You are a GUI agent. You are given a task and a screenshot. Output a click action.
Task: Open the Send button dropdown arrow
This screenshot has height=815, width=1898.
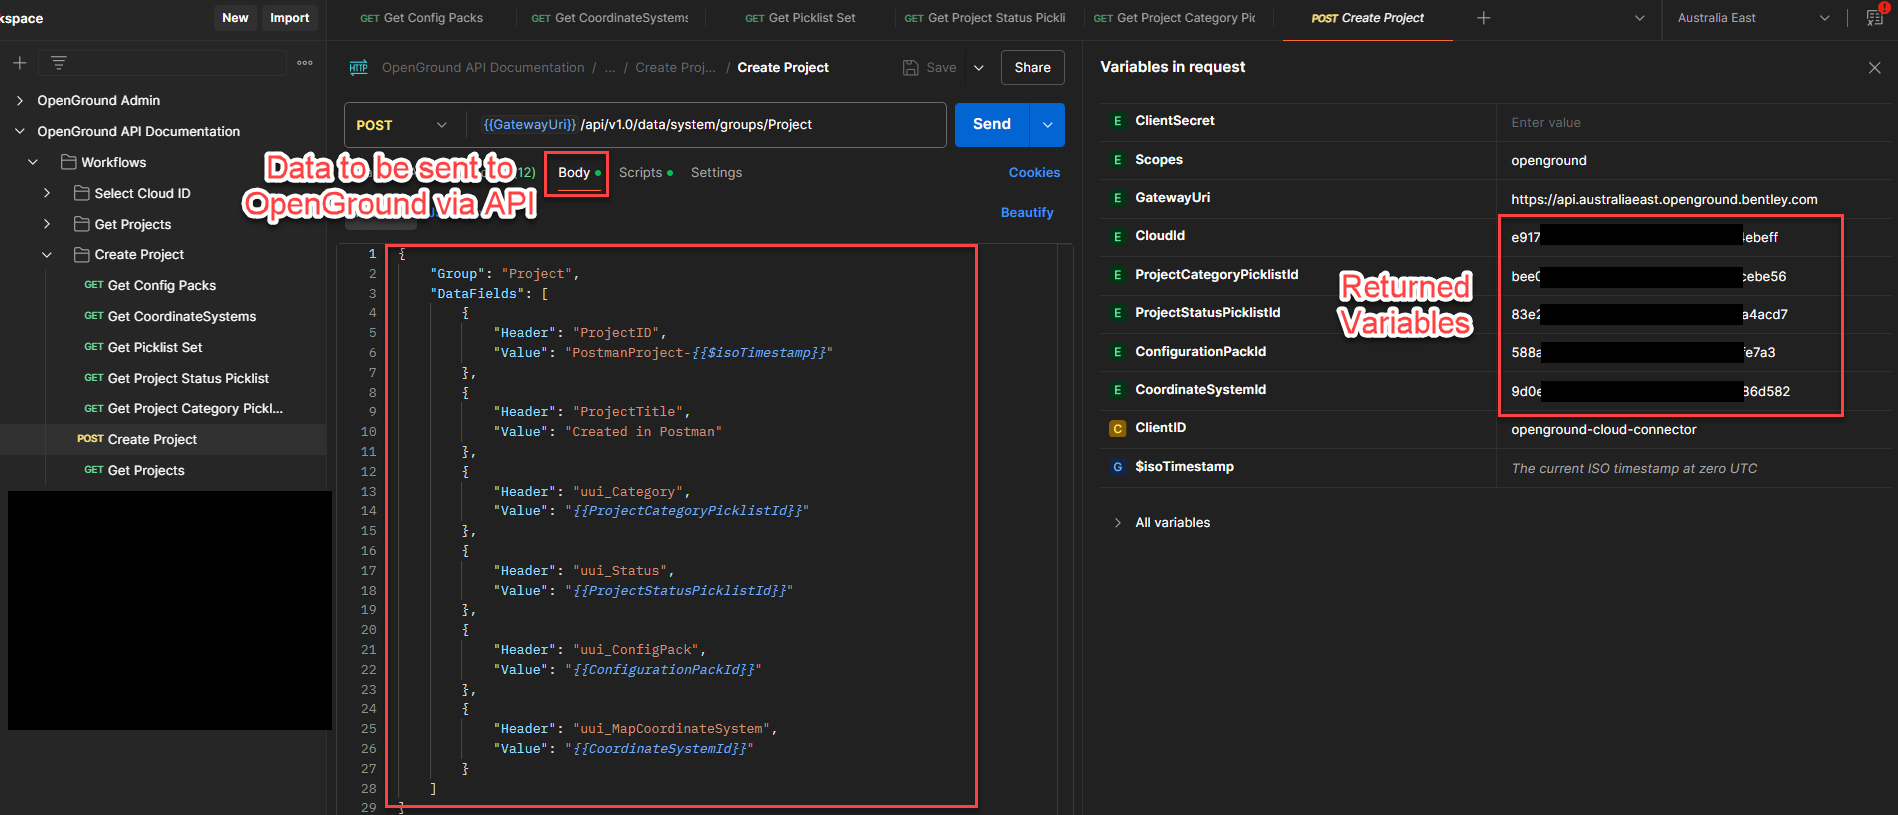click(x=1047, y=125)
